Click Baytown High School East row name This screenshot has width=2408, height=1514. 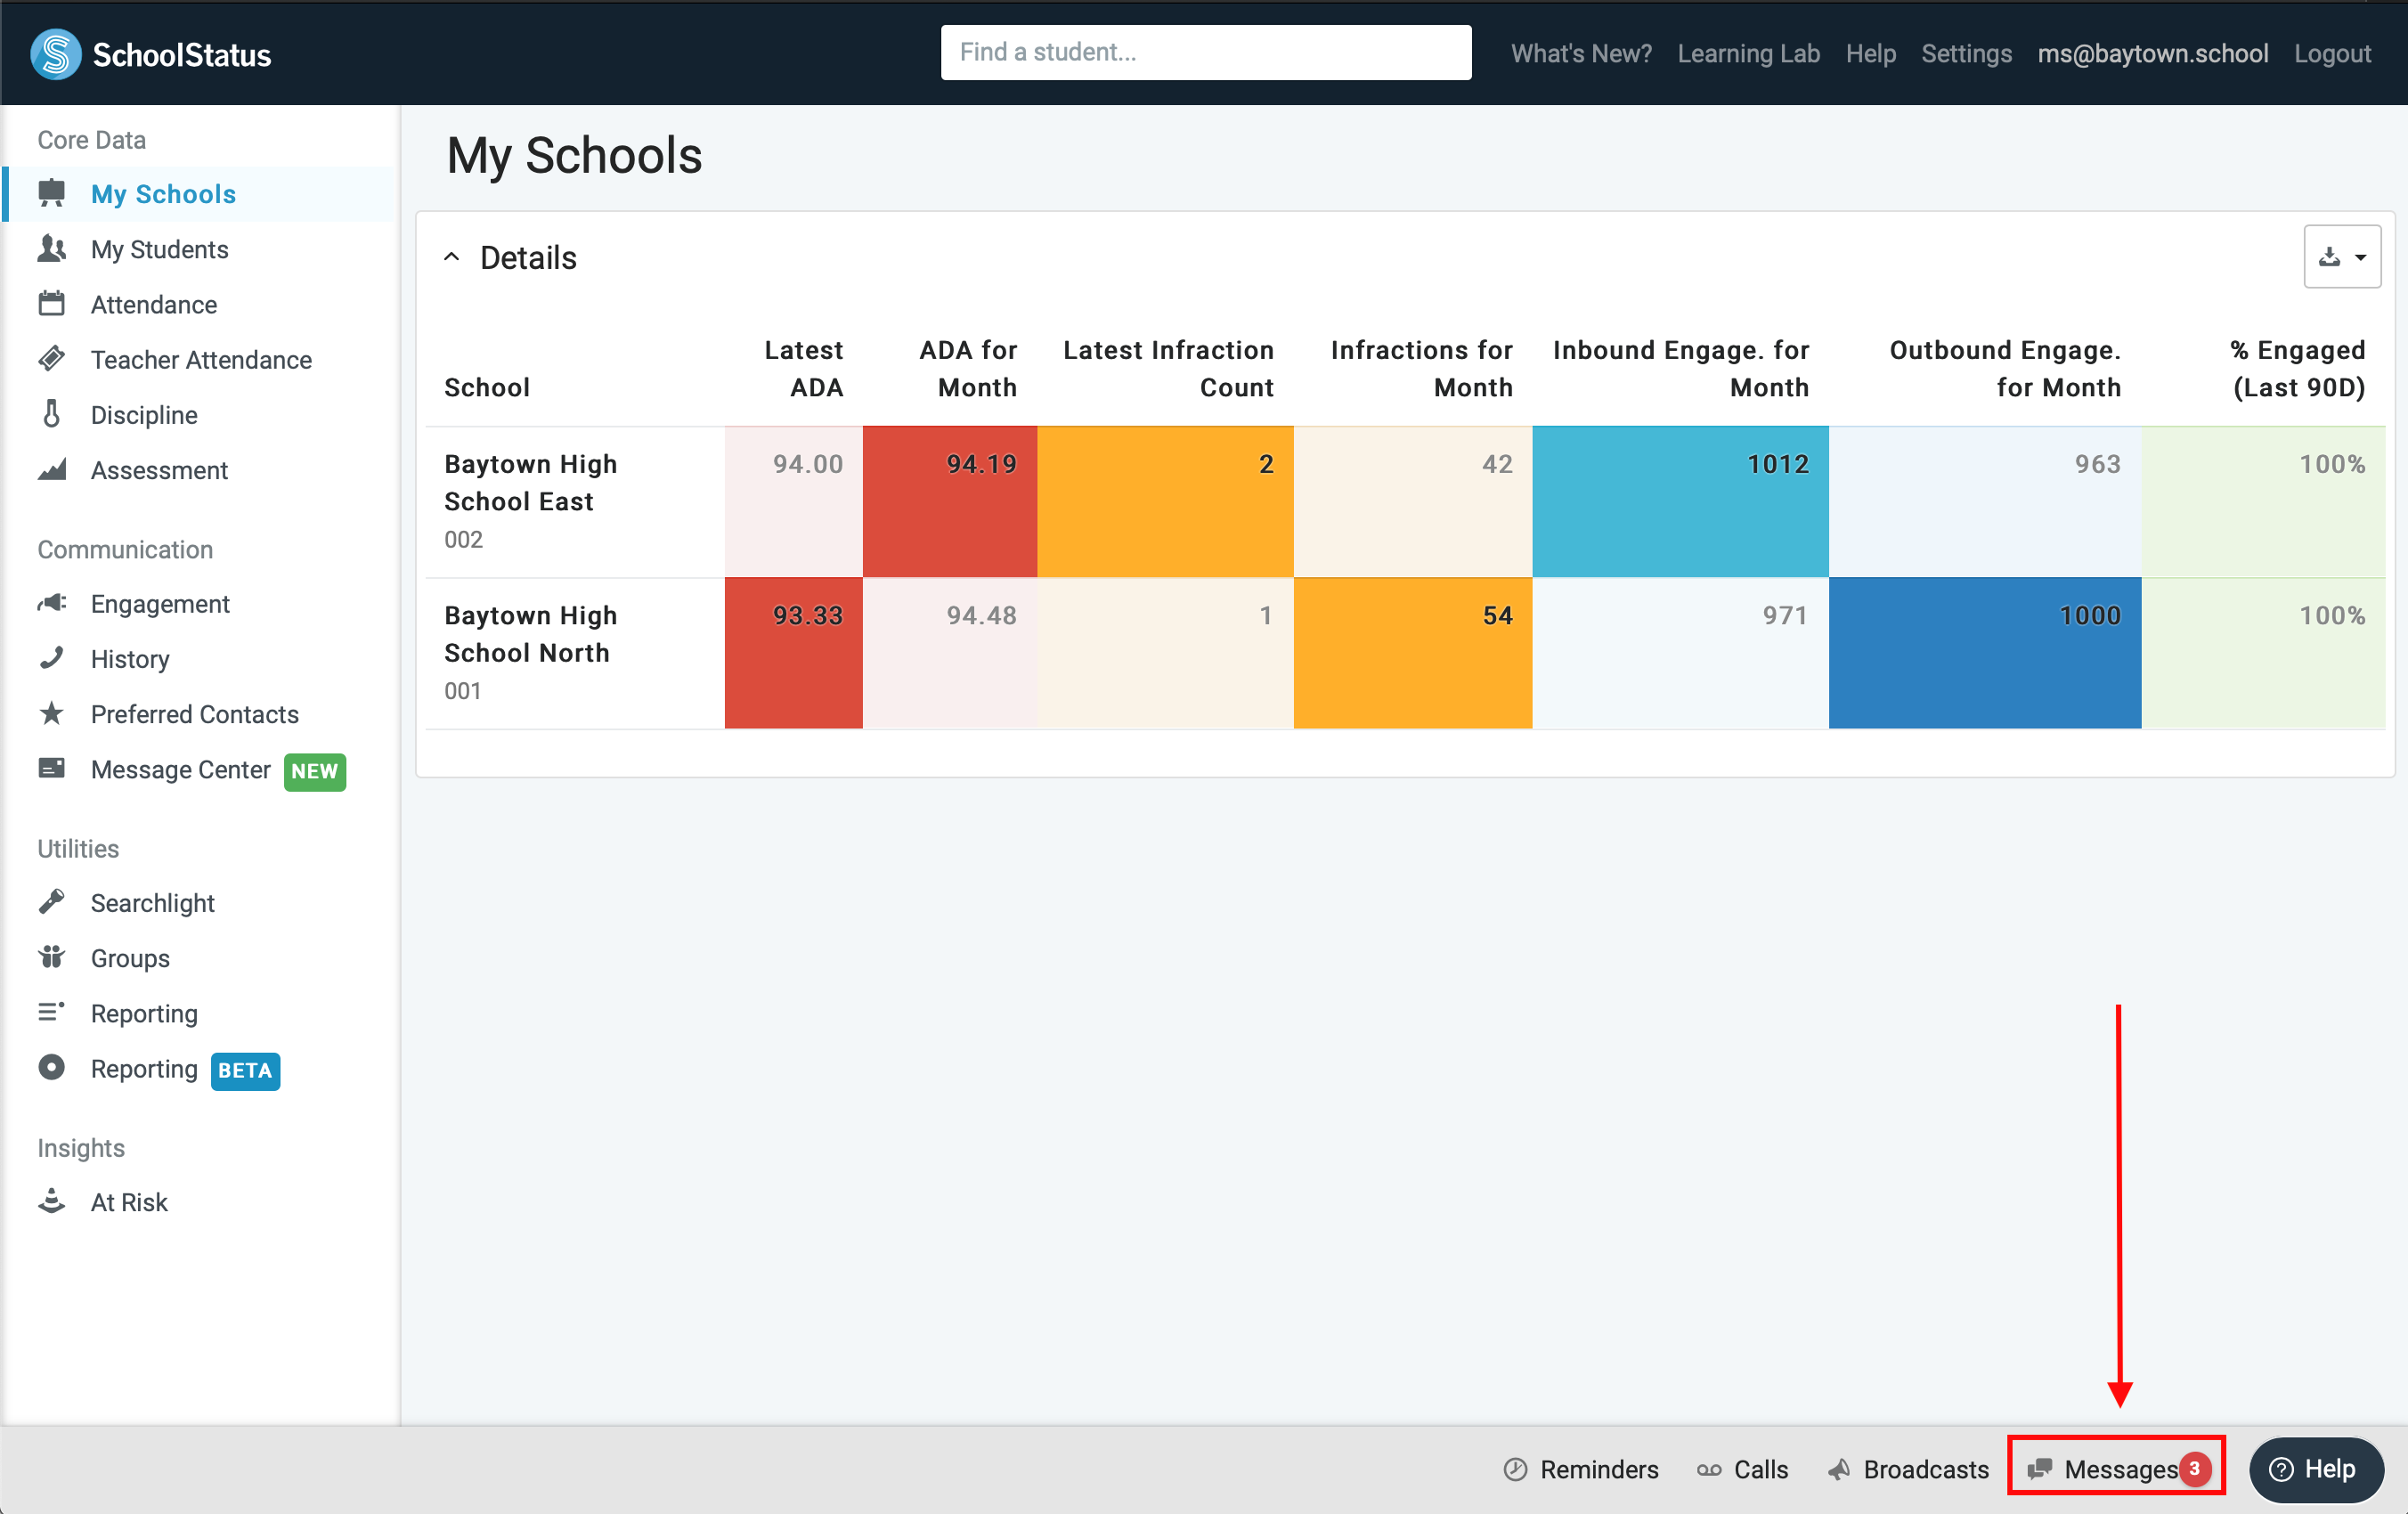click(531, 482)
